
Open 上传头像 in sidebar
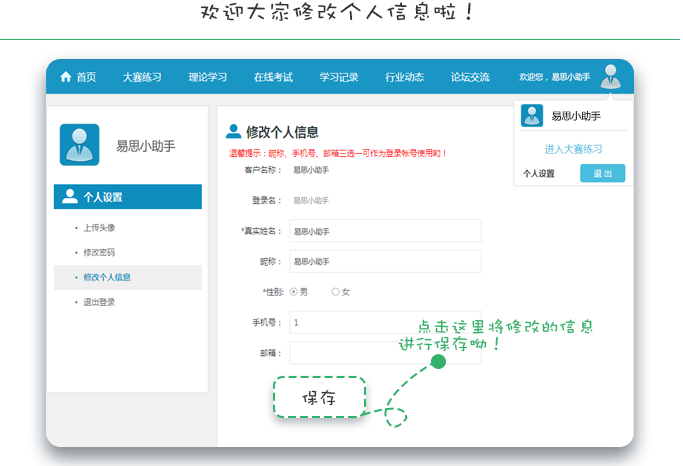(x=99, y=228)
